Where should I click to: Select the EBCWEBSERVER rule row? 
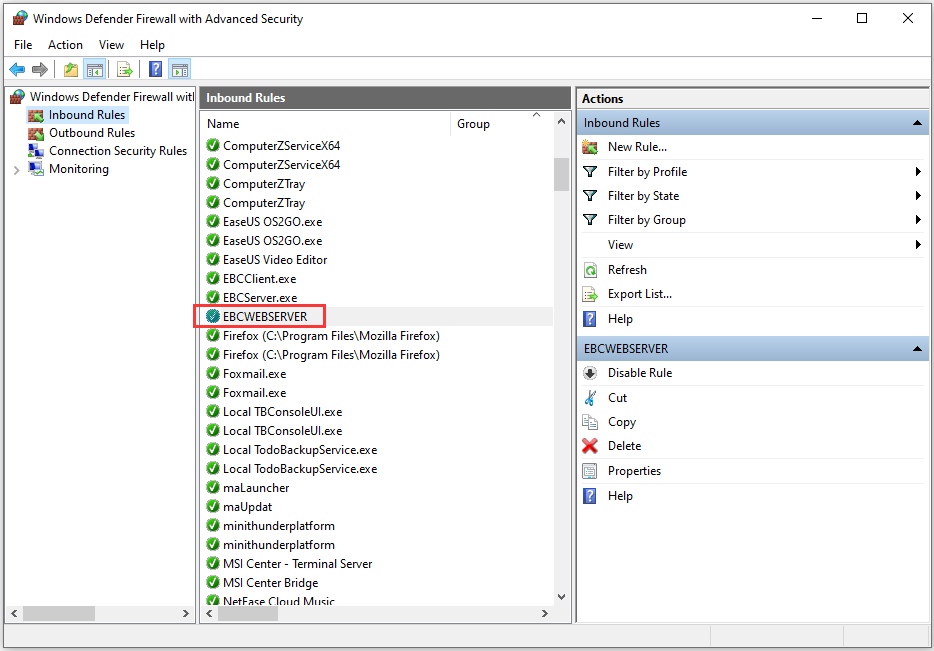[x=379, y=317]
